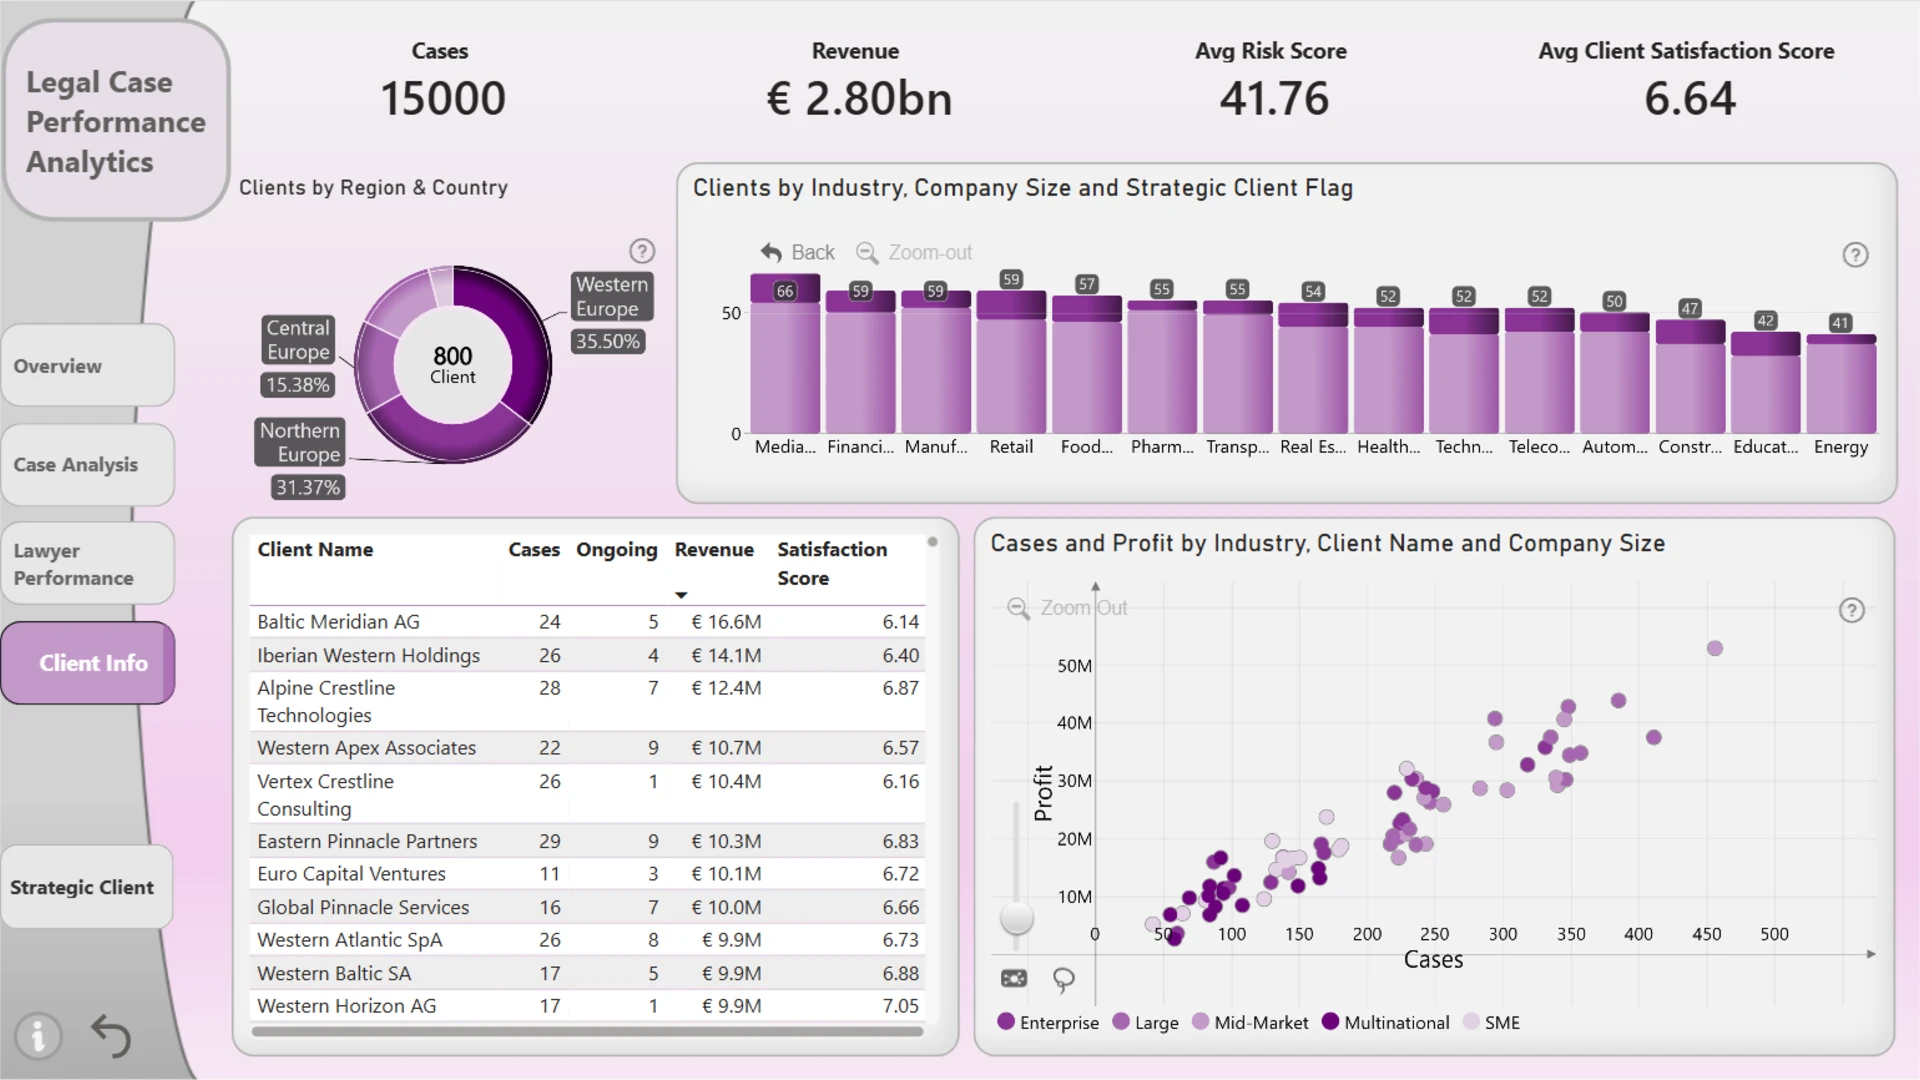
Task: Open the Overview page tab
Action: point(88,366)
